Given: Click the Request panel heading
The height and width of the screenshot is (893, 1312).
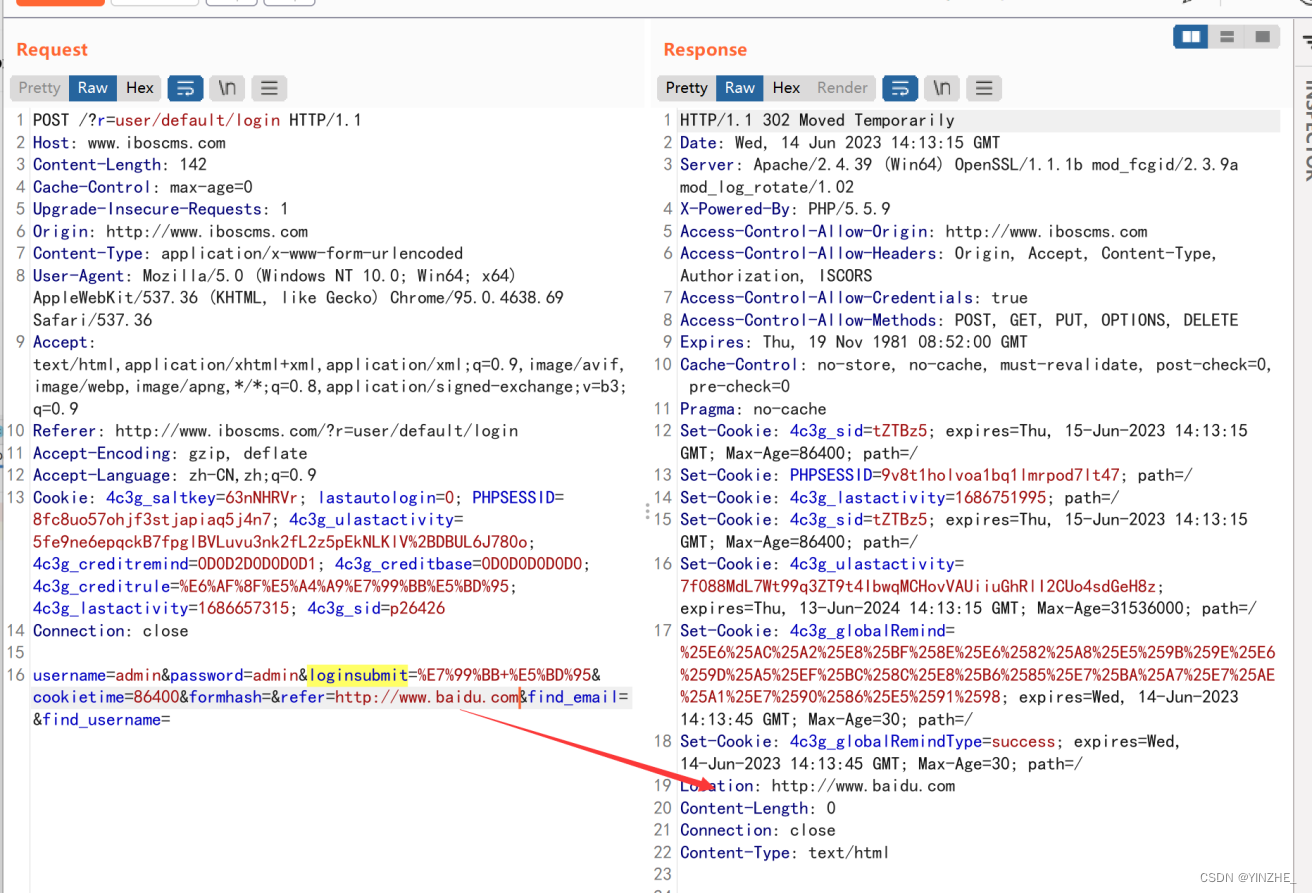Looking at the screenshot, I should (x=52, y=50).
